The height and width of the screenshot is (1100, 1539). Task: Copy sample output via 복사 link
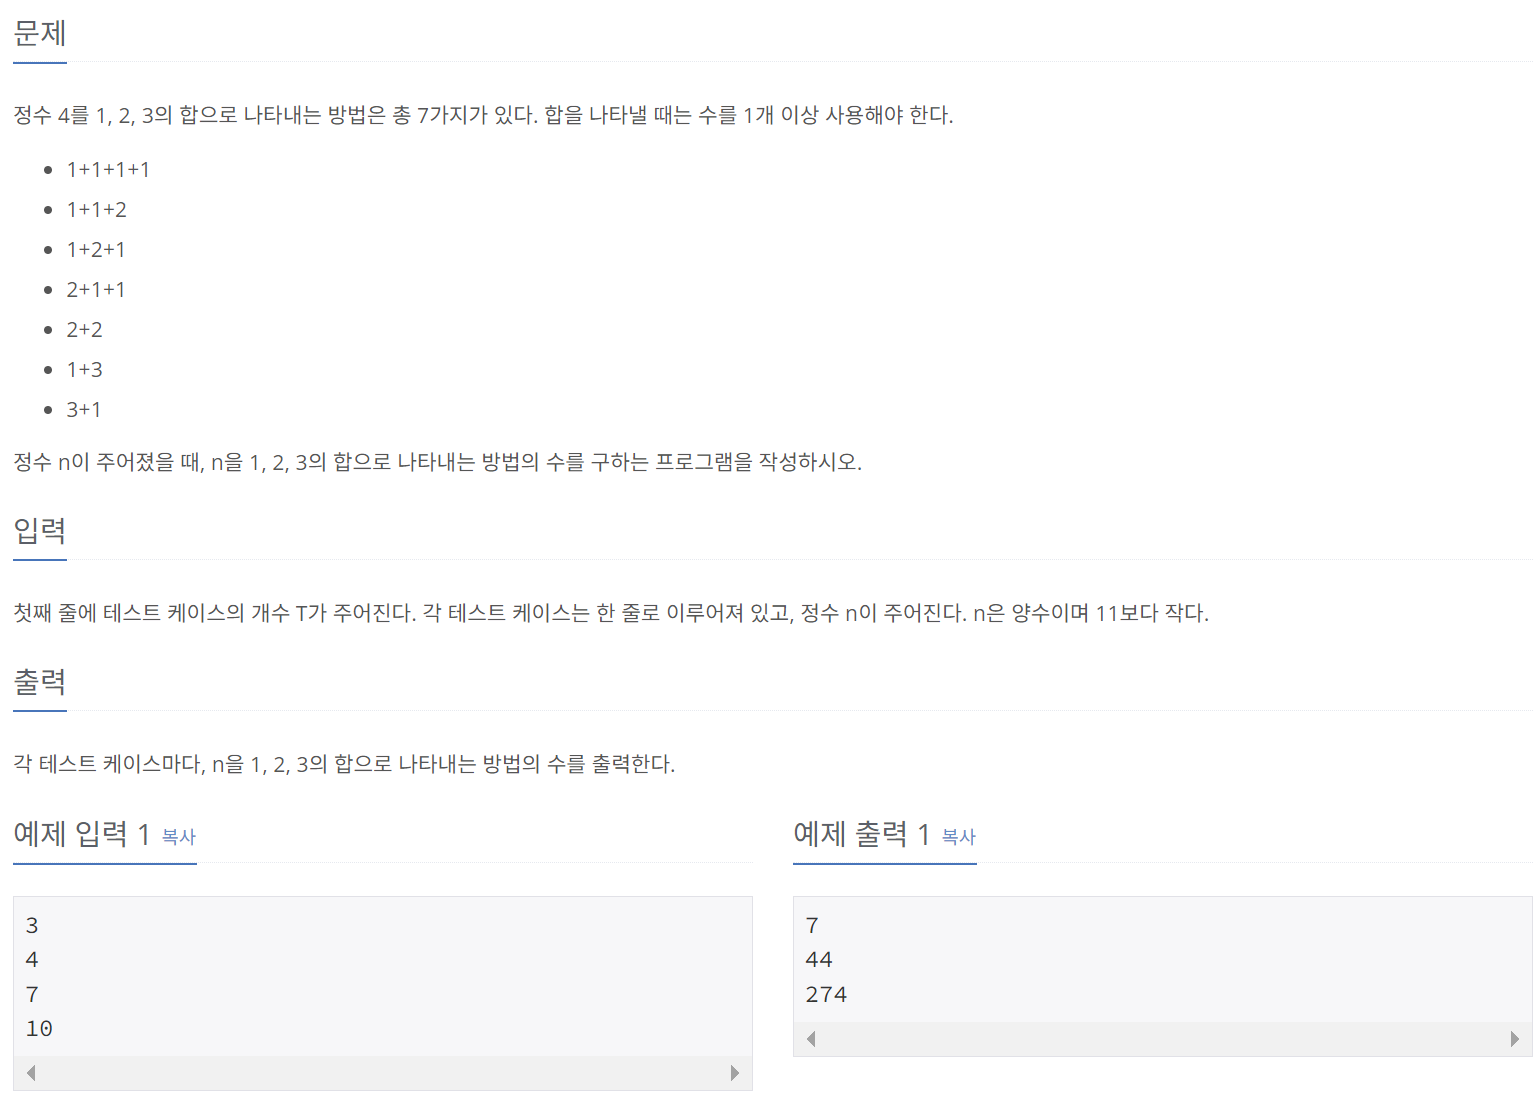pyautogui.click(x=959, y=837)
